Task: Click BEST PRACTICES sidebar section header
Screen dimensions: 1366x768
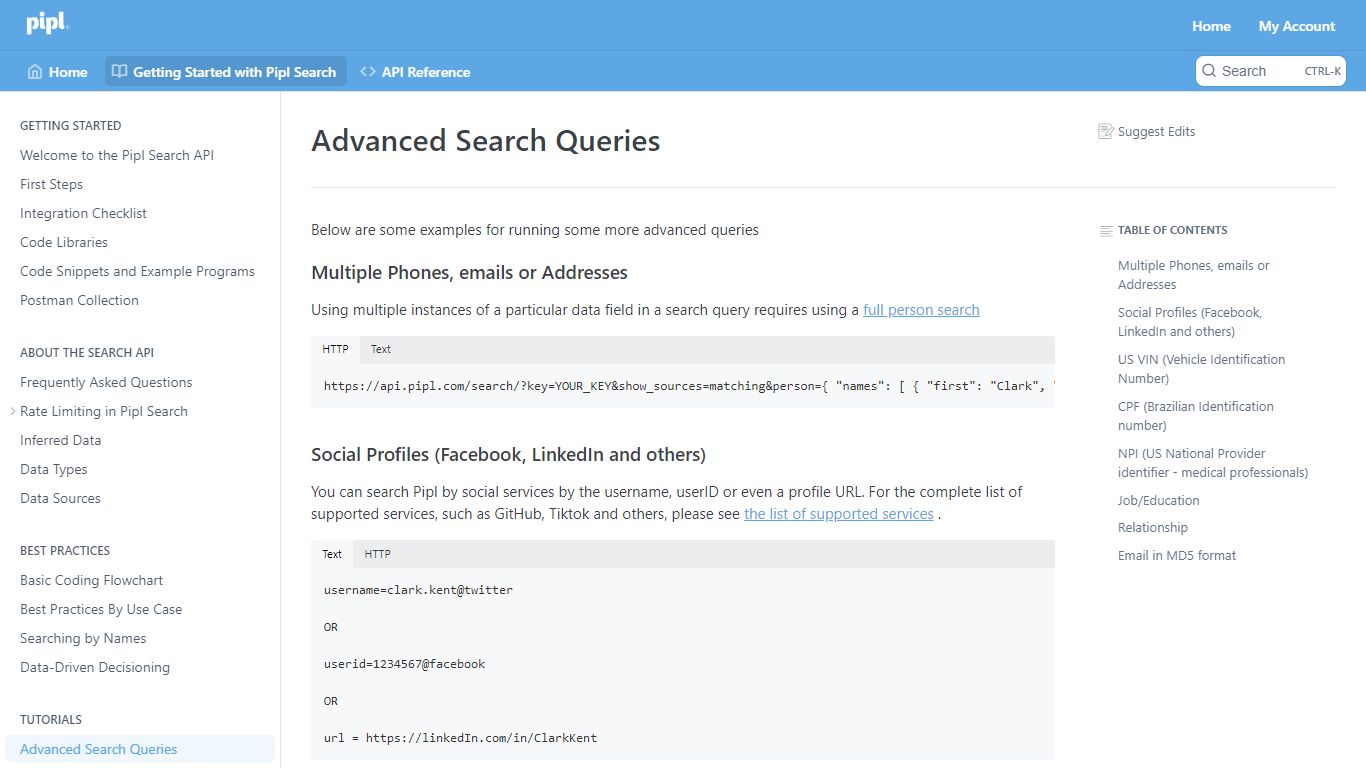Action: [x=65, y=551]
